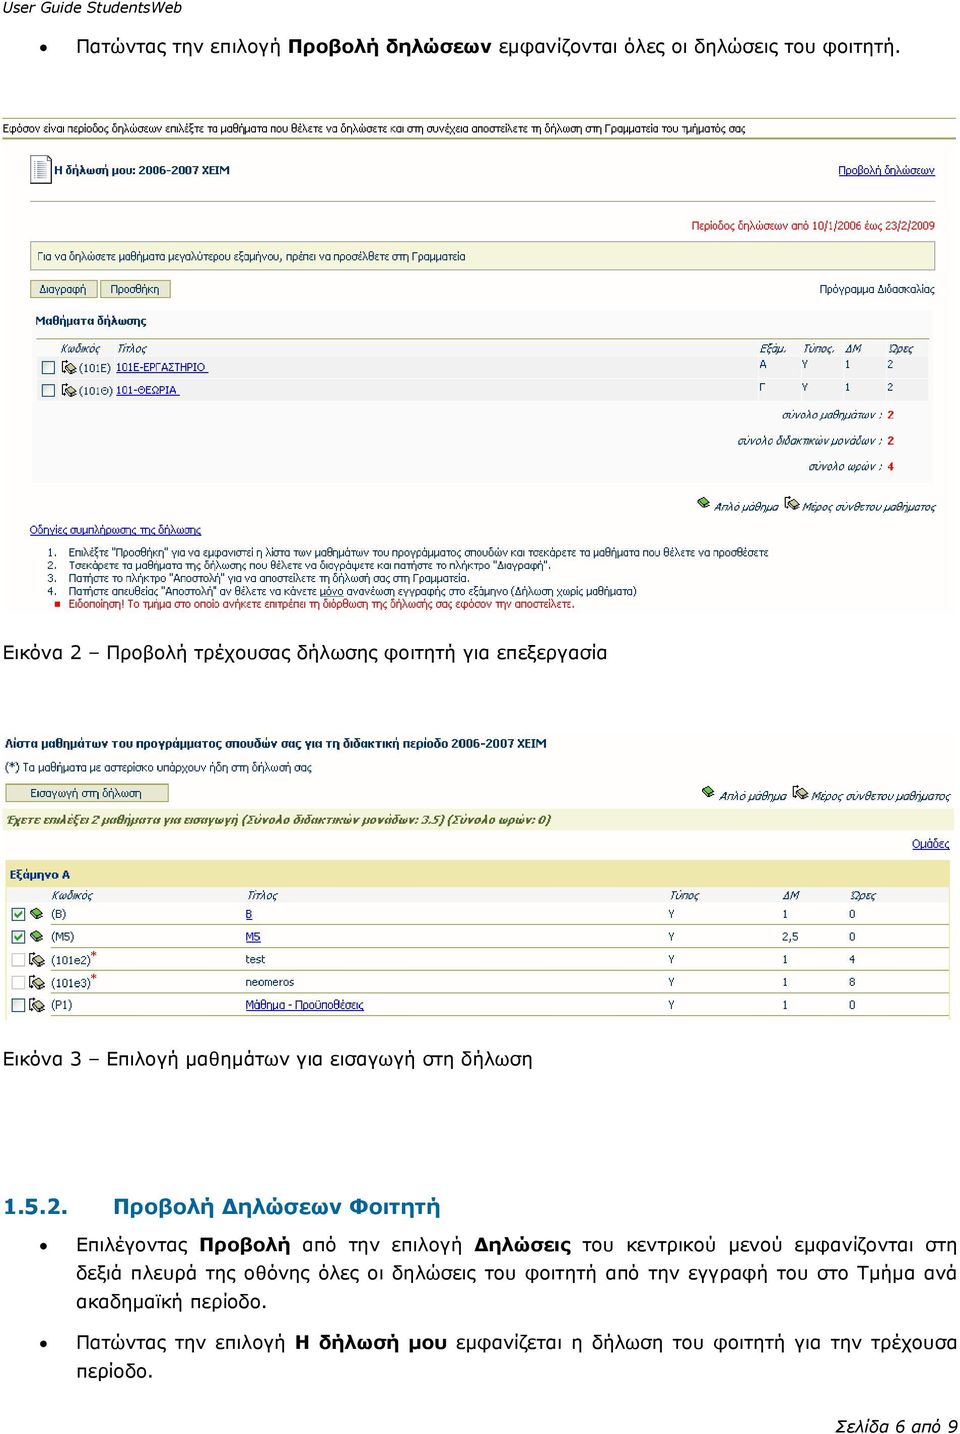The image size is (960, 1434).
Task: Click the Εικόνα 3 figure caption
Action: coord(268,1059)
